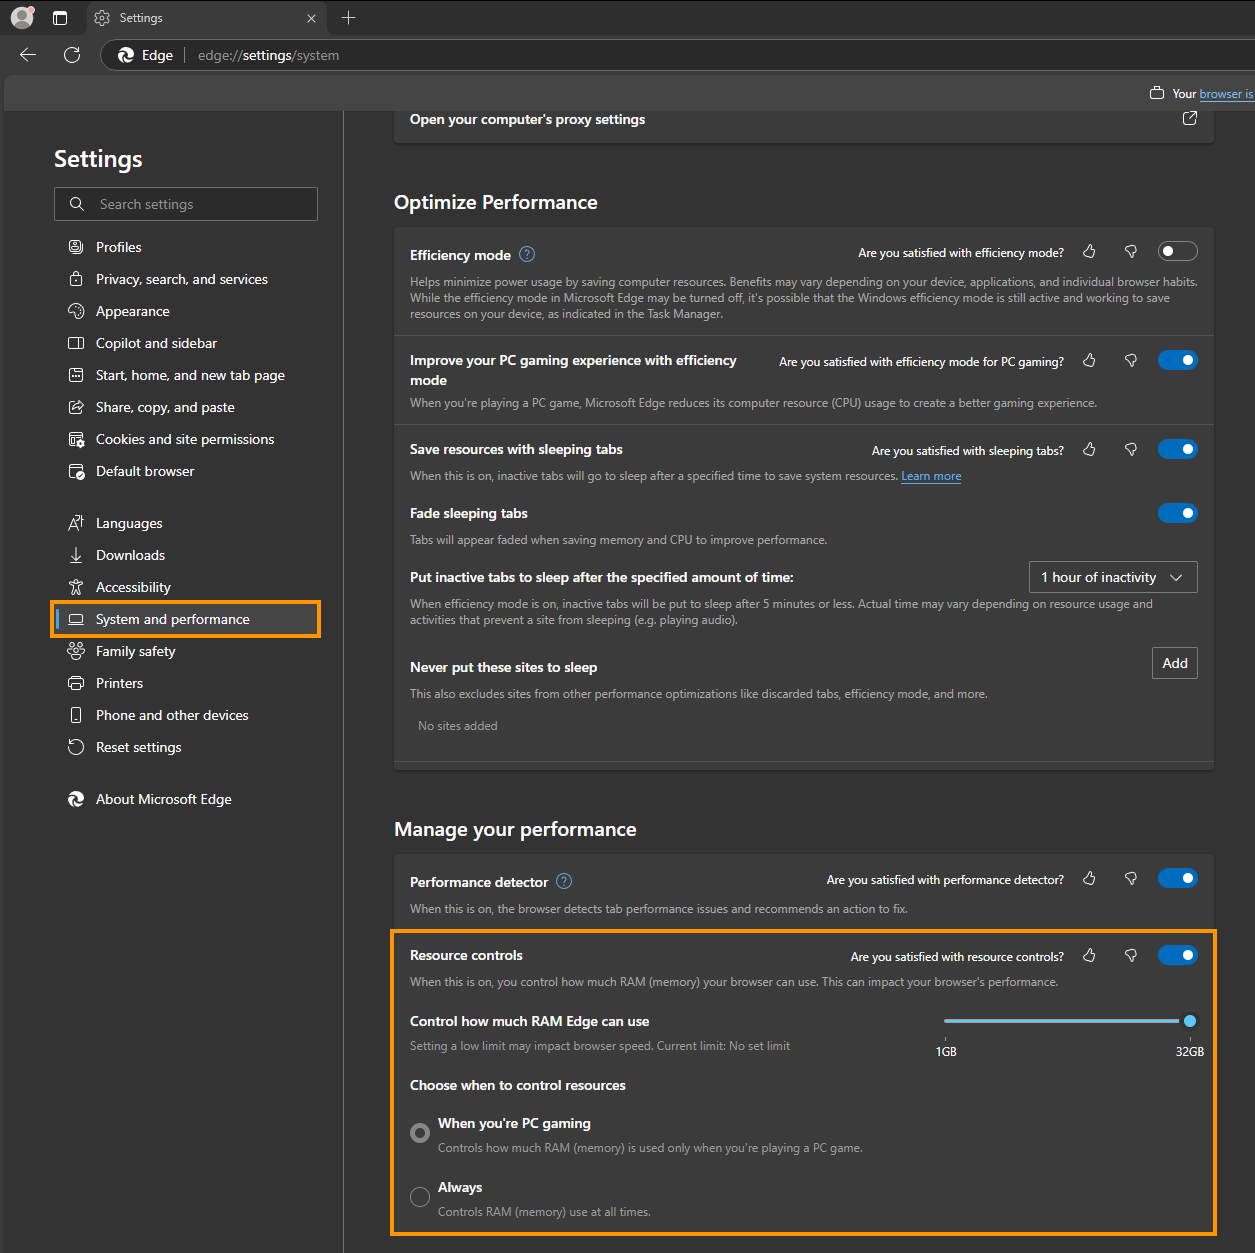
Task: Click the 1GB slider label
Action: (946, 1052)
